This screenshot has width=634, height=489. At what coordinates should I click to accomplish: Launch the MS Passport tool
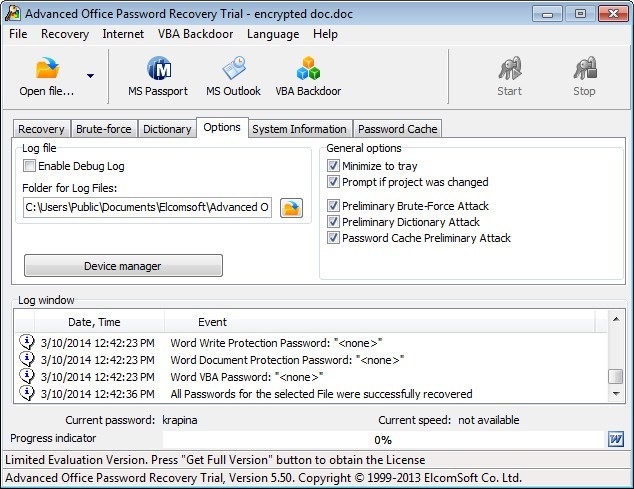click(x=158, y=76)
